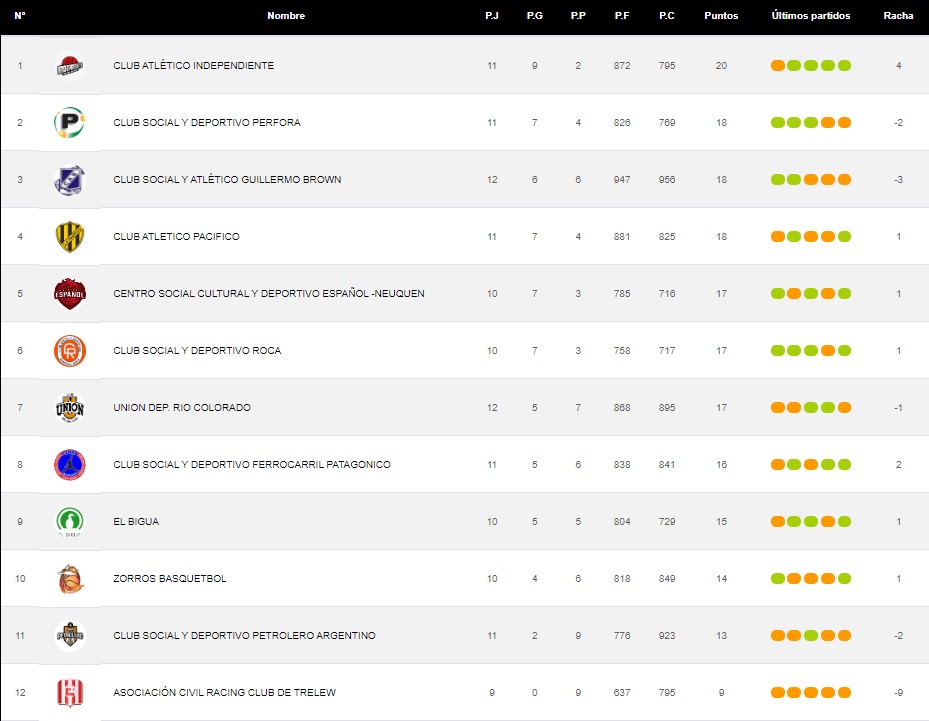Image resolution: width=929 pixels, height=721 pixels.
Task: Click the P.J games played column header
Action: click(x=491, y=16)
